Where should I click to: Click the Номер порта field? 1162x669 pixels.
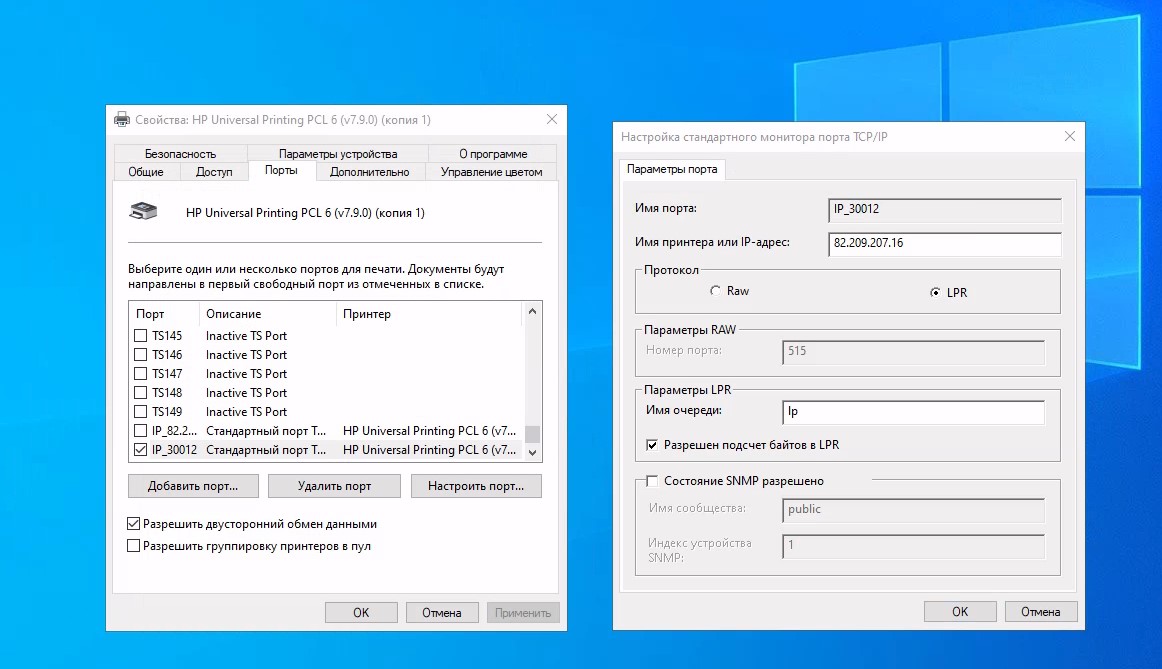[x=914, y=352]
